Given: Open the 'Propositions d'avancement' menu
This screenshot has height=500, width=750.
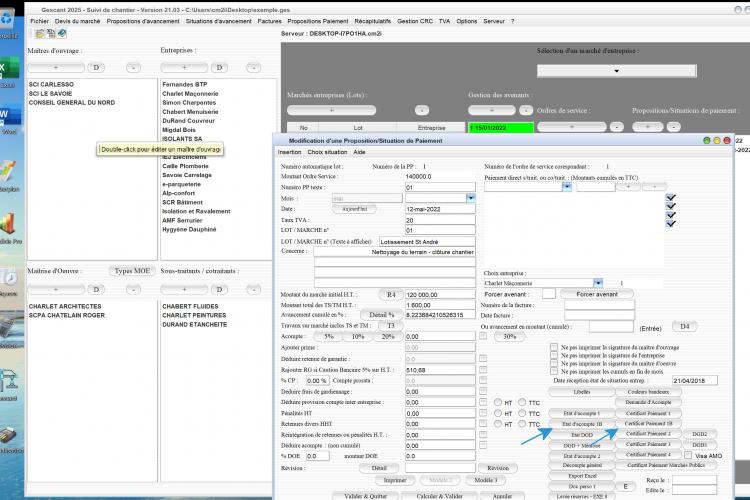Looking at the screenshot, I should coord(143,21).
